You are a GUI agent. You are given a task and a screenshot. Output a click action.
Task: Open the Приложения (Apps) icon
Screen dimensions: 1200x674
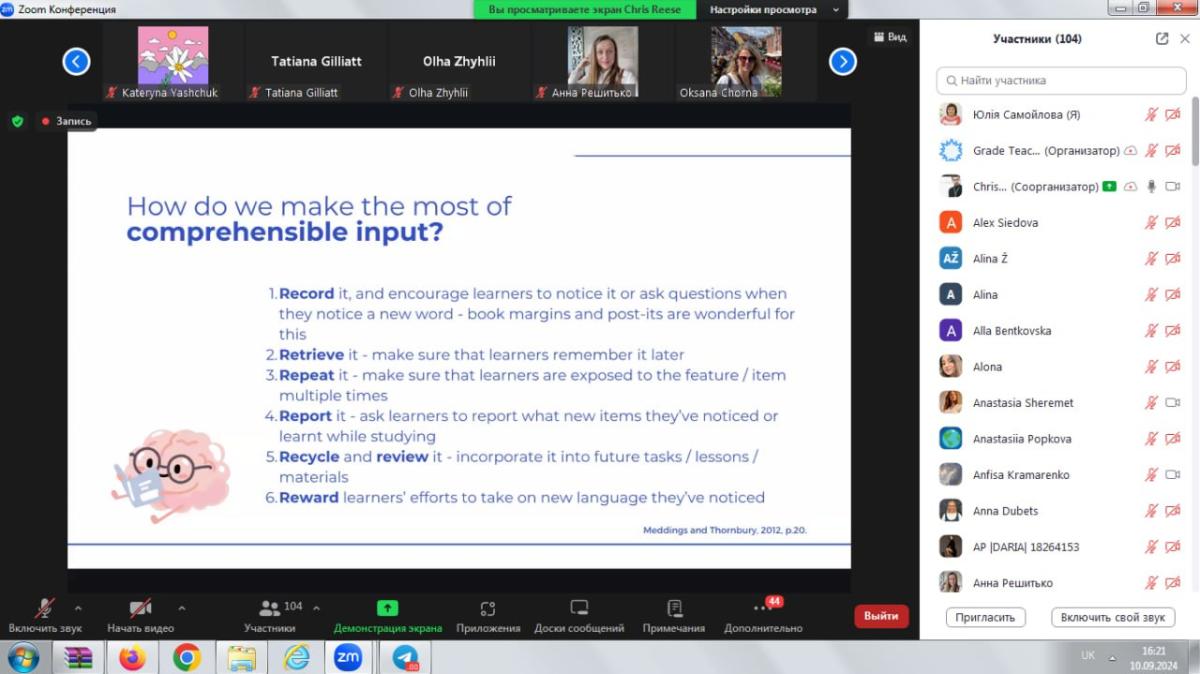pos(488,608)
